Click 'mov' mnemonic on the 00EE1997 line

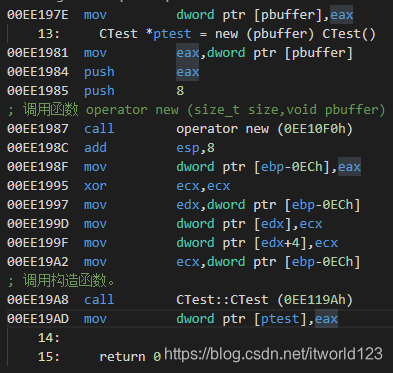[95, 205]
